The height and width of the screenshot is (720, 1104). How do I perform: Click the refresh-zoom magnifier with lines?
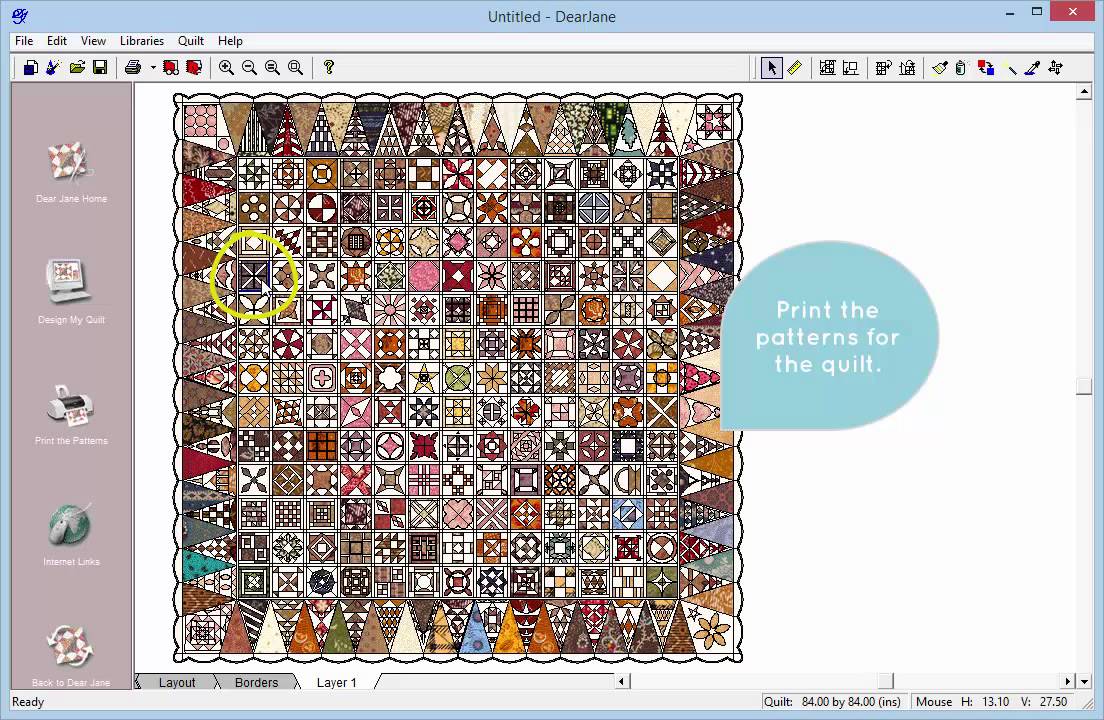click(x=272, y=68)
